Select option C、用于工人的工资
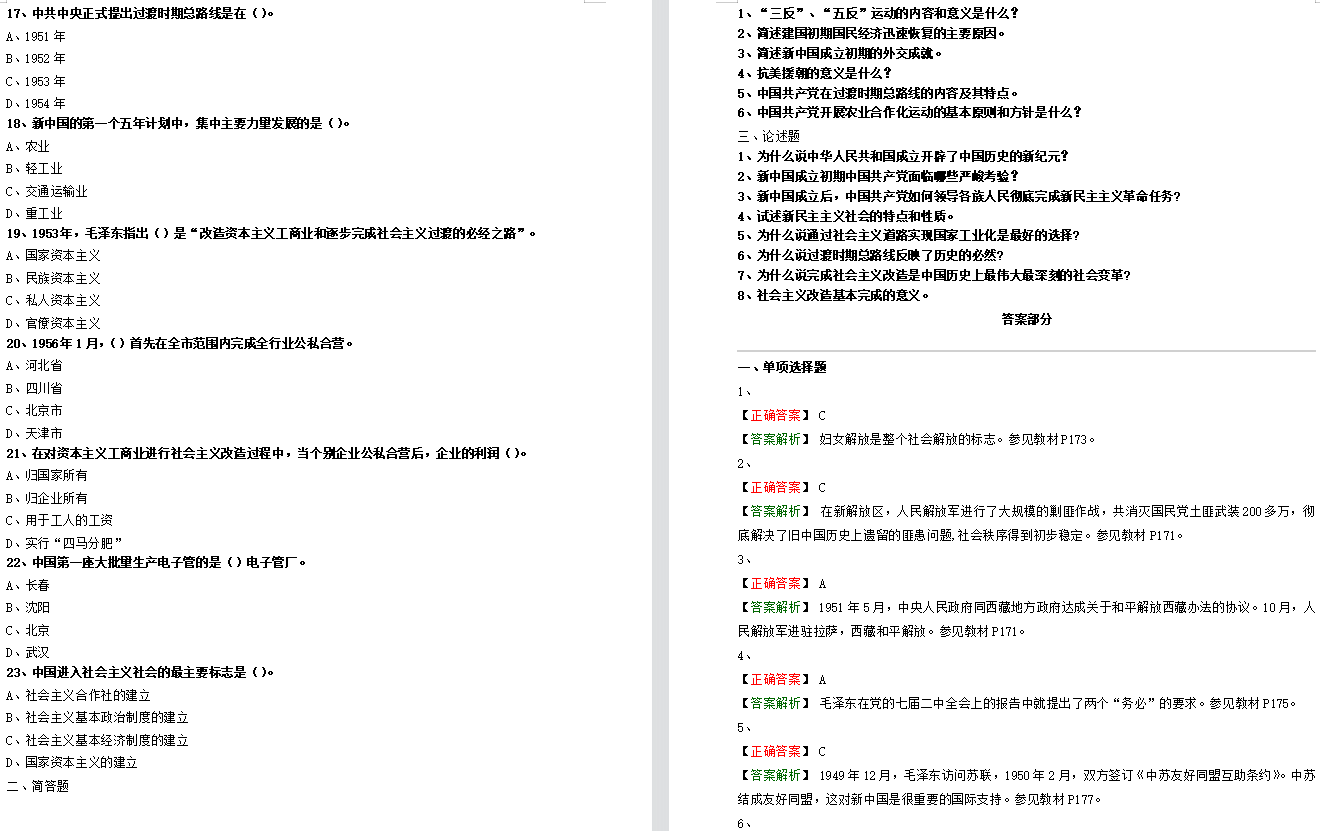The image size is (1320, 831). click(x=59, y=521)
